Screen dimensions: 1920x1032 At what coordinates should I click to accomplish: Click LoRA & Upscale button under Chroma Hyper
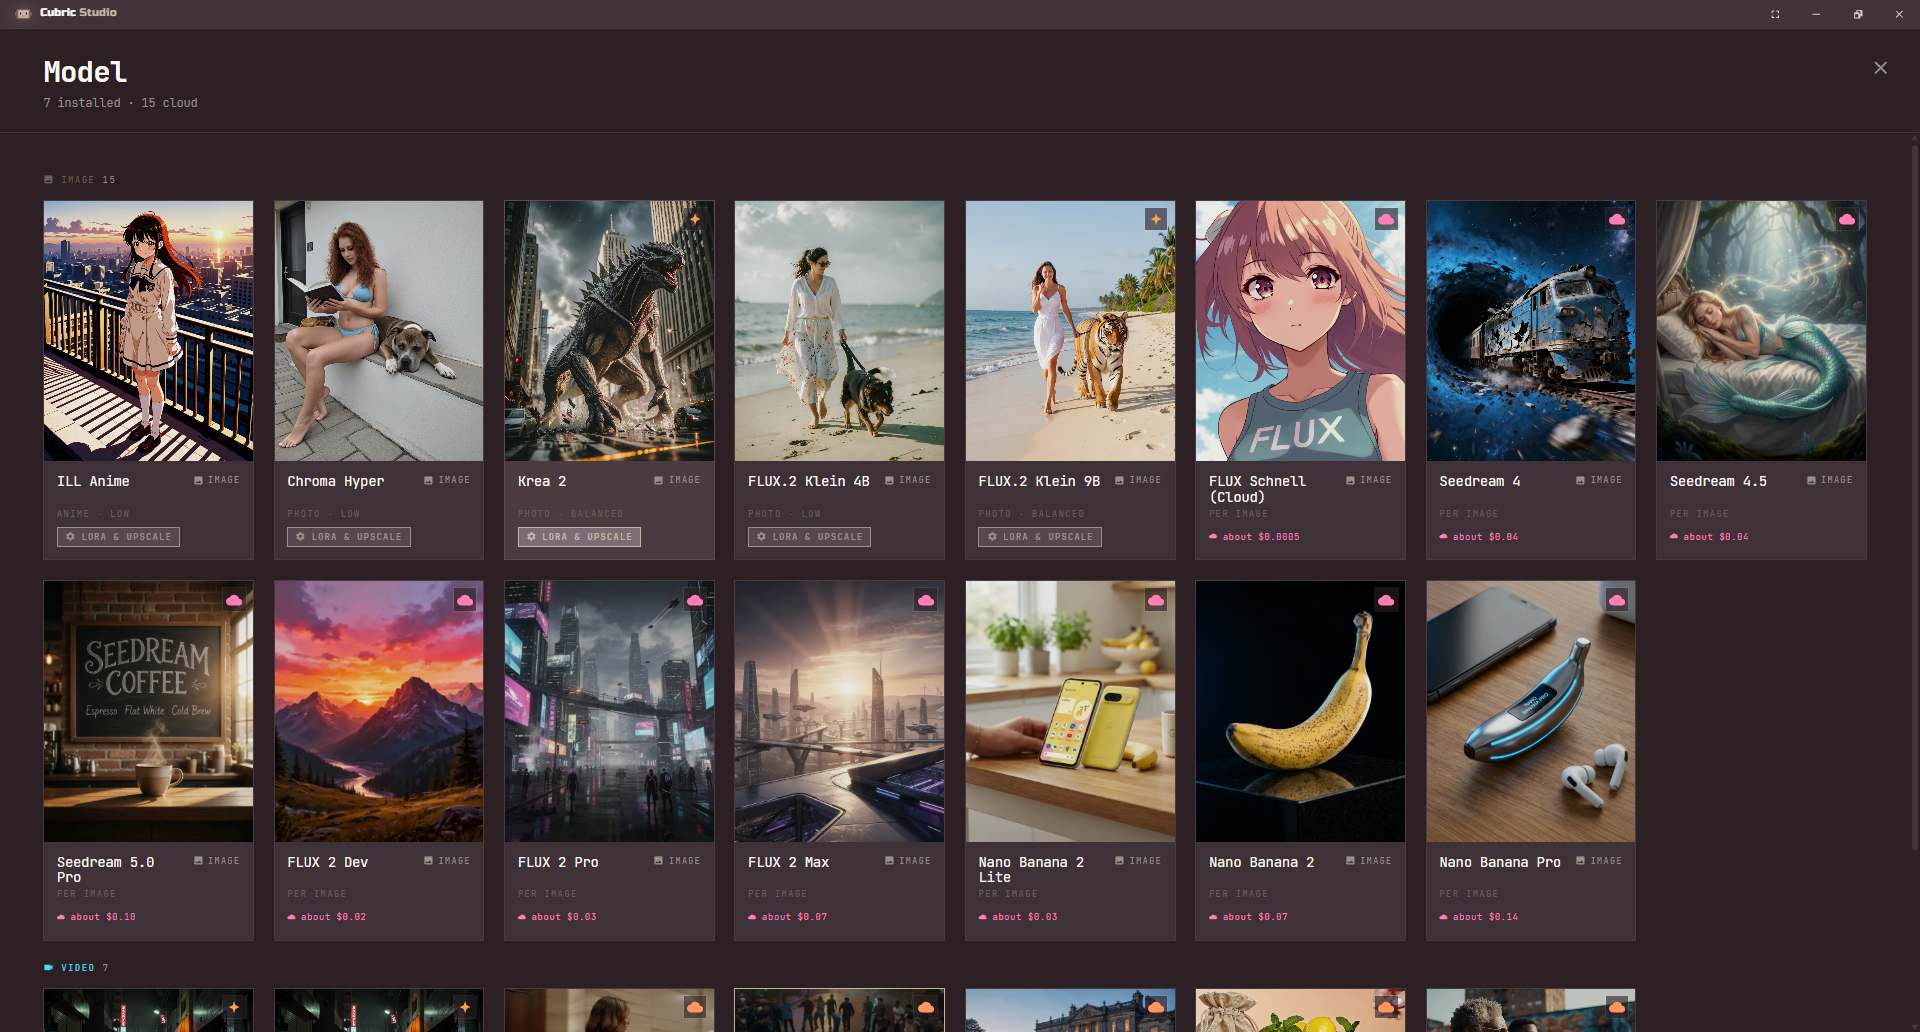349,537
